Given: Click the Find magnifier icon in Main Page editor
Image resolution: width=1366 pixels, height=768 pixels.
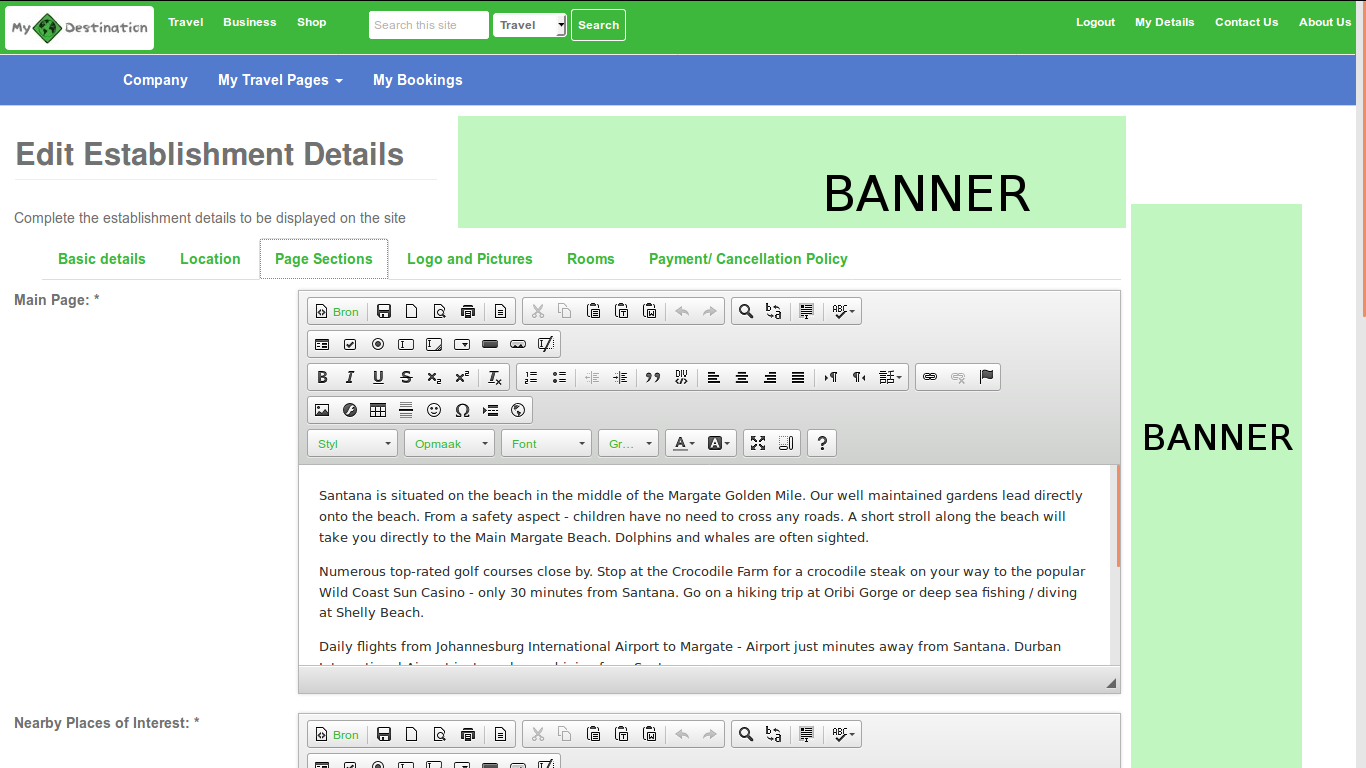Looking at the screenshot, I should 745,312.
